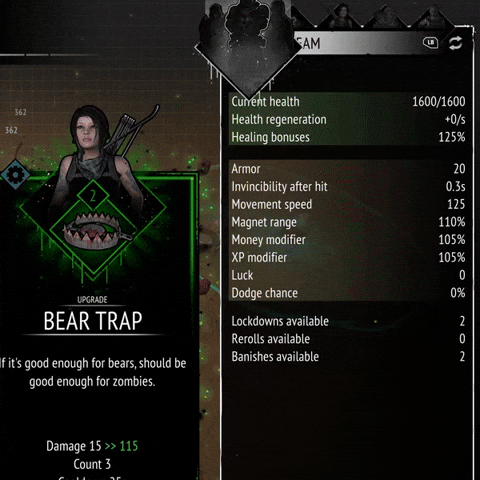
Task: Switch to the third character portrait tab
Action: point(386,16)
